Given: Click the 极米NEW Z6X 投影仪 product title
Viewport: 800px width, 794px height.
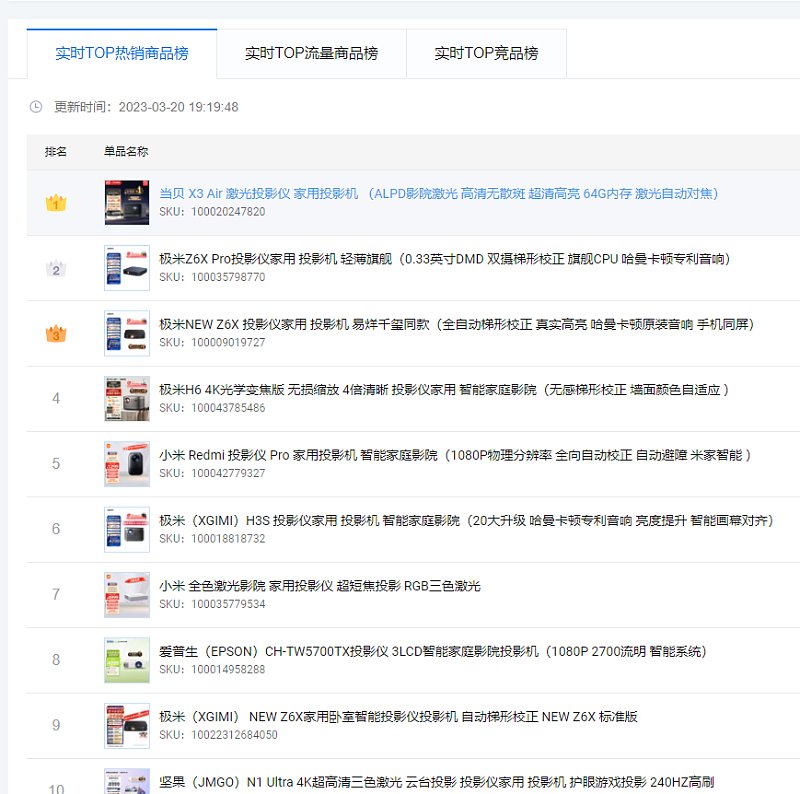Looking at the screenshot, I should pos(456,325).
